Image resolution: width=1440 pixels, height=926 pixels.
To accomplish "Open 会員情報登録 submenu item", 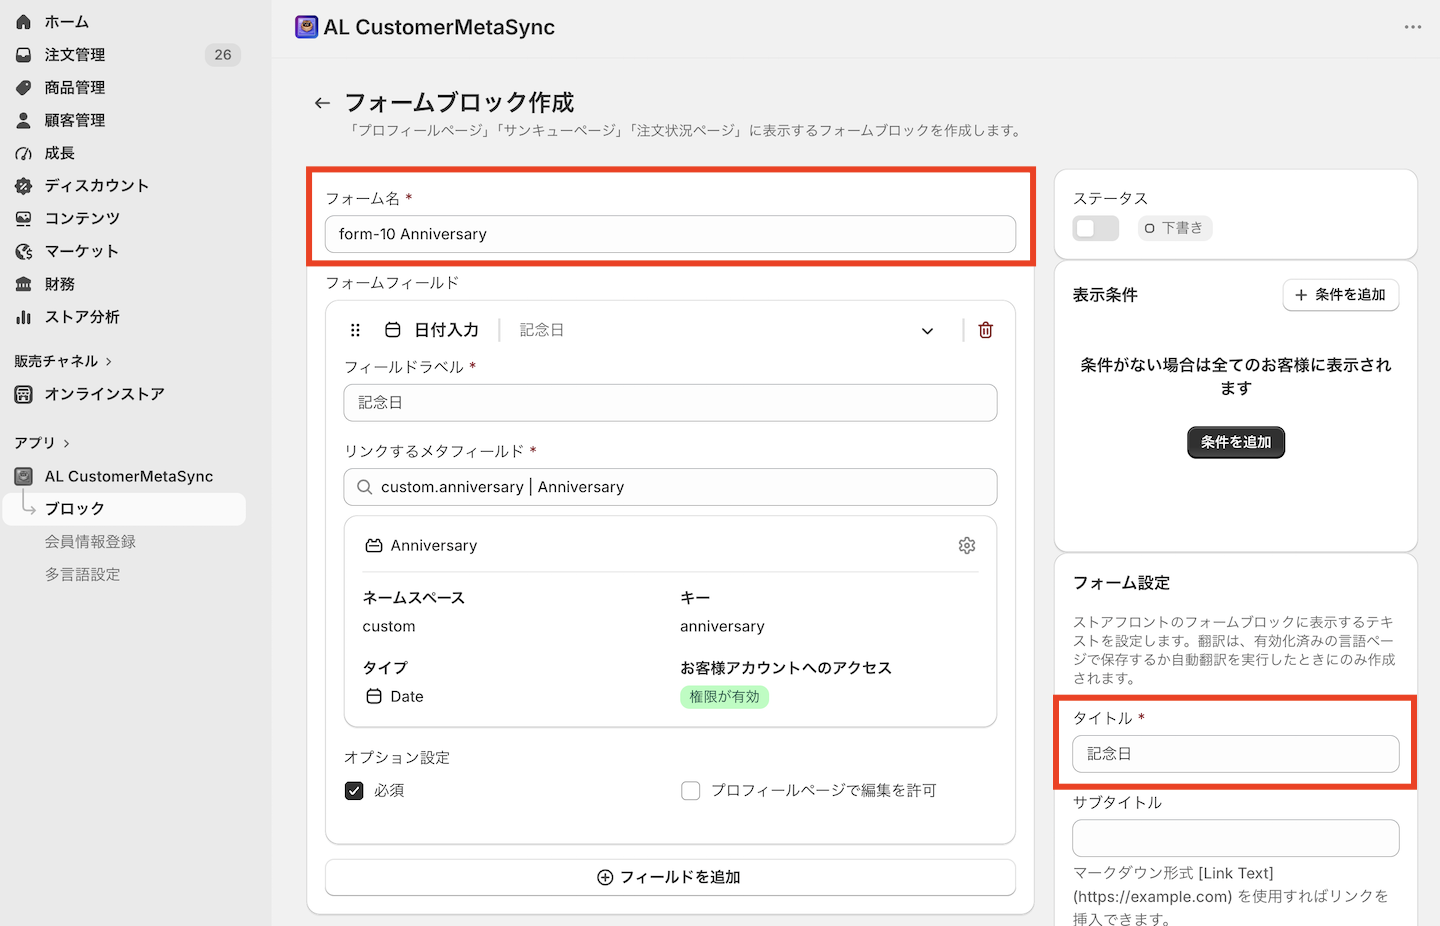I will (90, 542).
